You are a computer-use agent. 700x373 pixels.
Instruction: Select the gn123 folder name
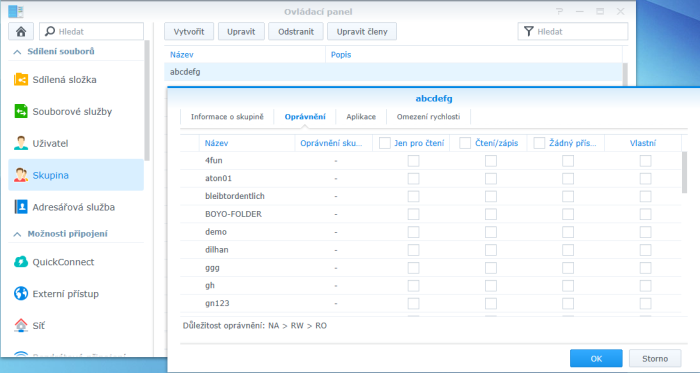[217, 303]
